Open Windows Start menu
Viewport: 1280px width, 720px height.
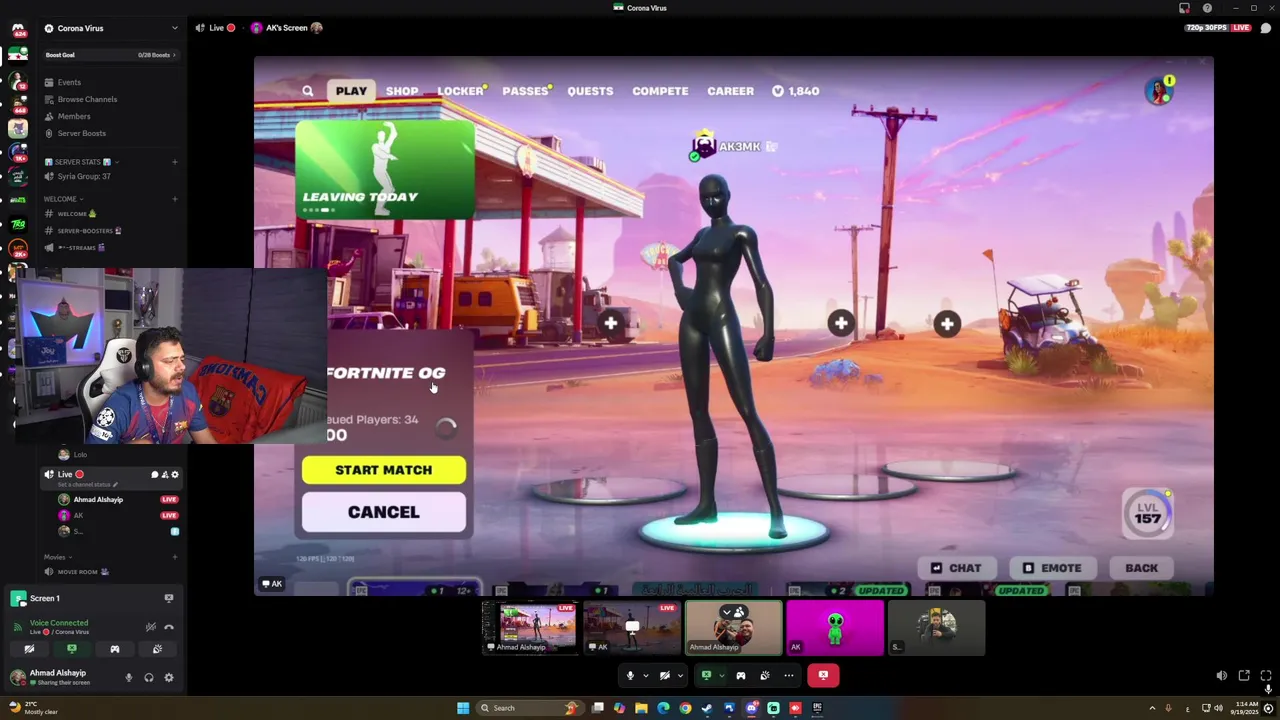coord(463,708)
